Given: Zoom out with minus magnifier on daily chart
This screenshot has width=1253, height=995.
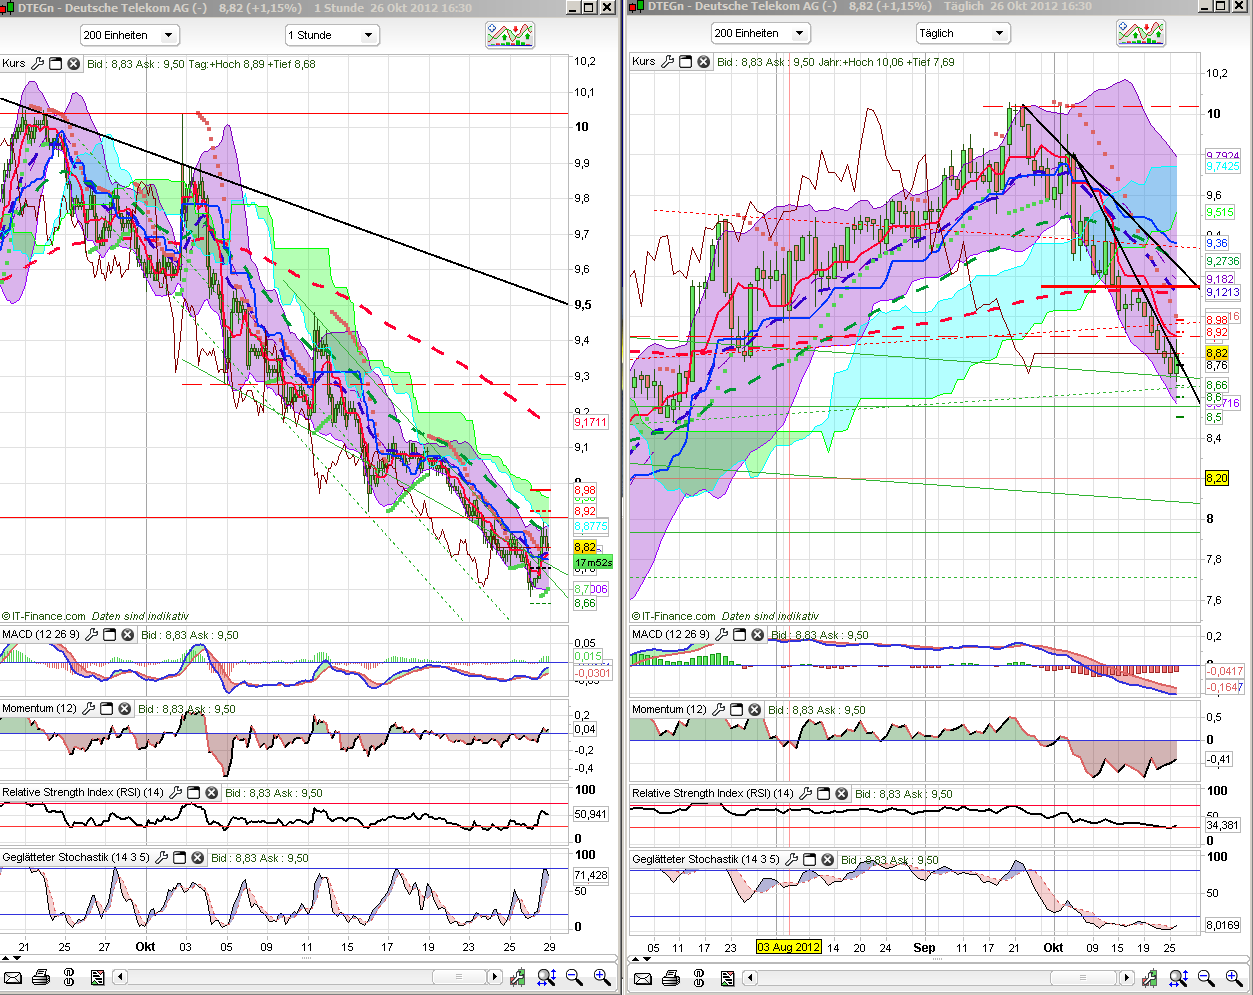Looking at the screenshot, I should [1206, 978].
